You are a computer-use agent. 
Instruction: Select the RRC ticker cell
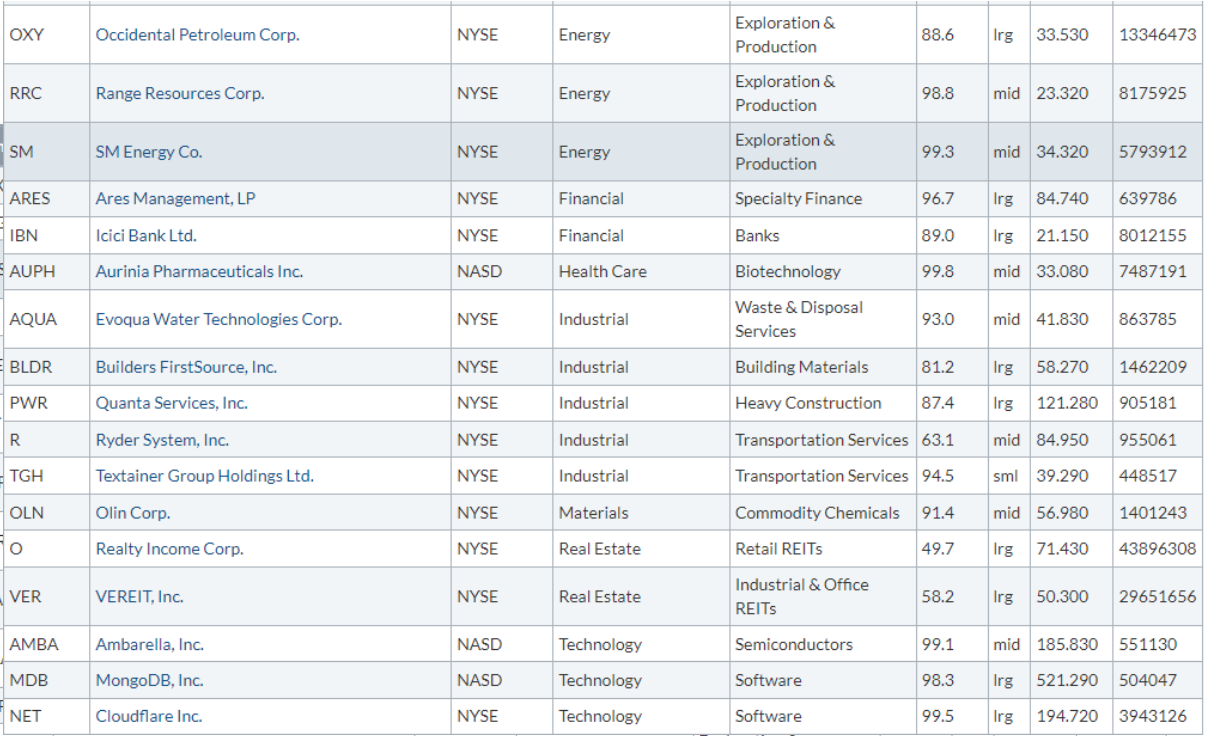[46, 93]
